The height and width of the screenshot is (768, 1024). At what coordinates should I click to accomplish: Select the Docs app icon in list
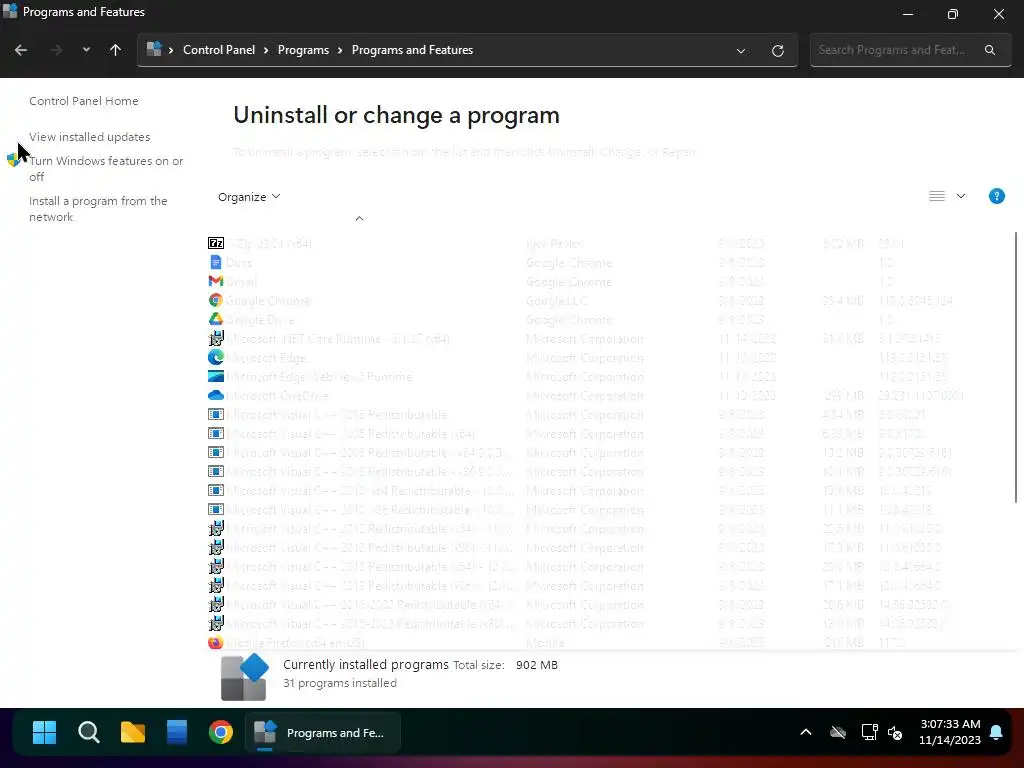click(216, 263)
